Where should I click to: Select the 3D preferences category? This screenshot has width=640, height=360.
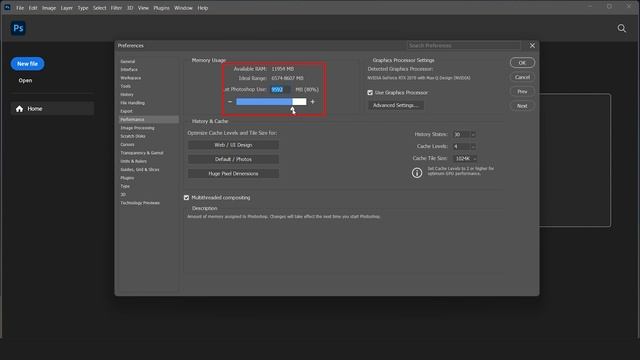point(123,194)
